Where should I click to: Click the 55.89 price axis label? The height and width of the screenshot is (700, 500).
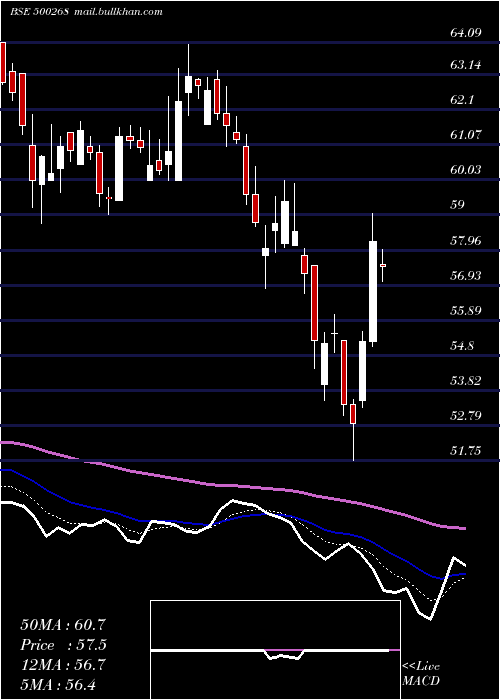466,310
